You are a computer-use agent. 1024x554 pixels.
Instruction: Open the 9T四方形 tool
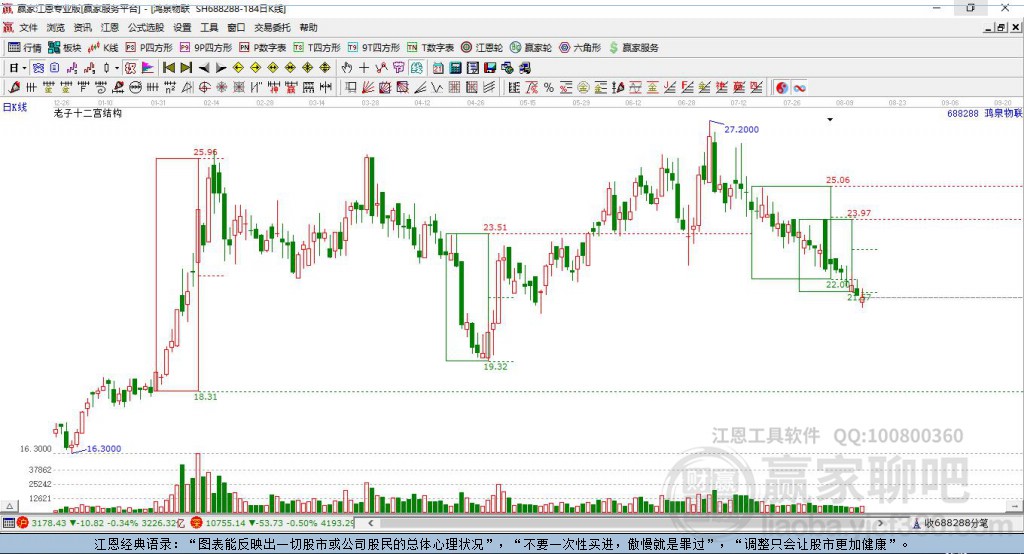373,48
